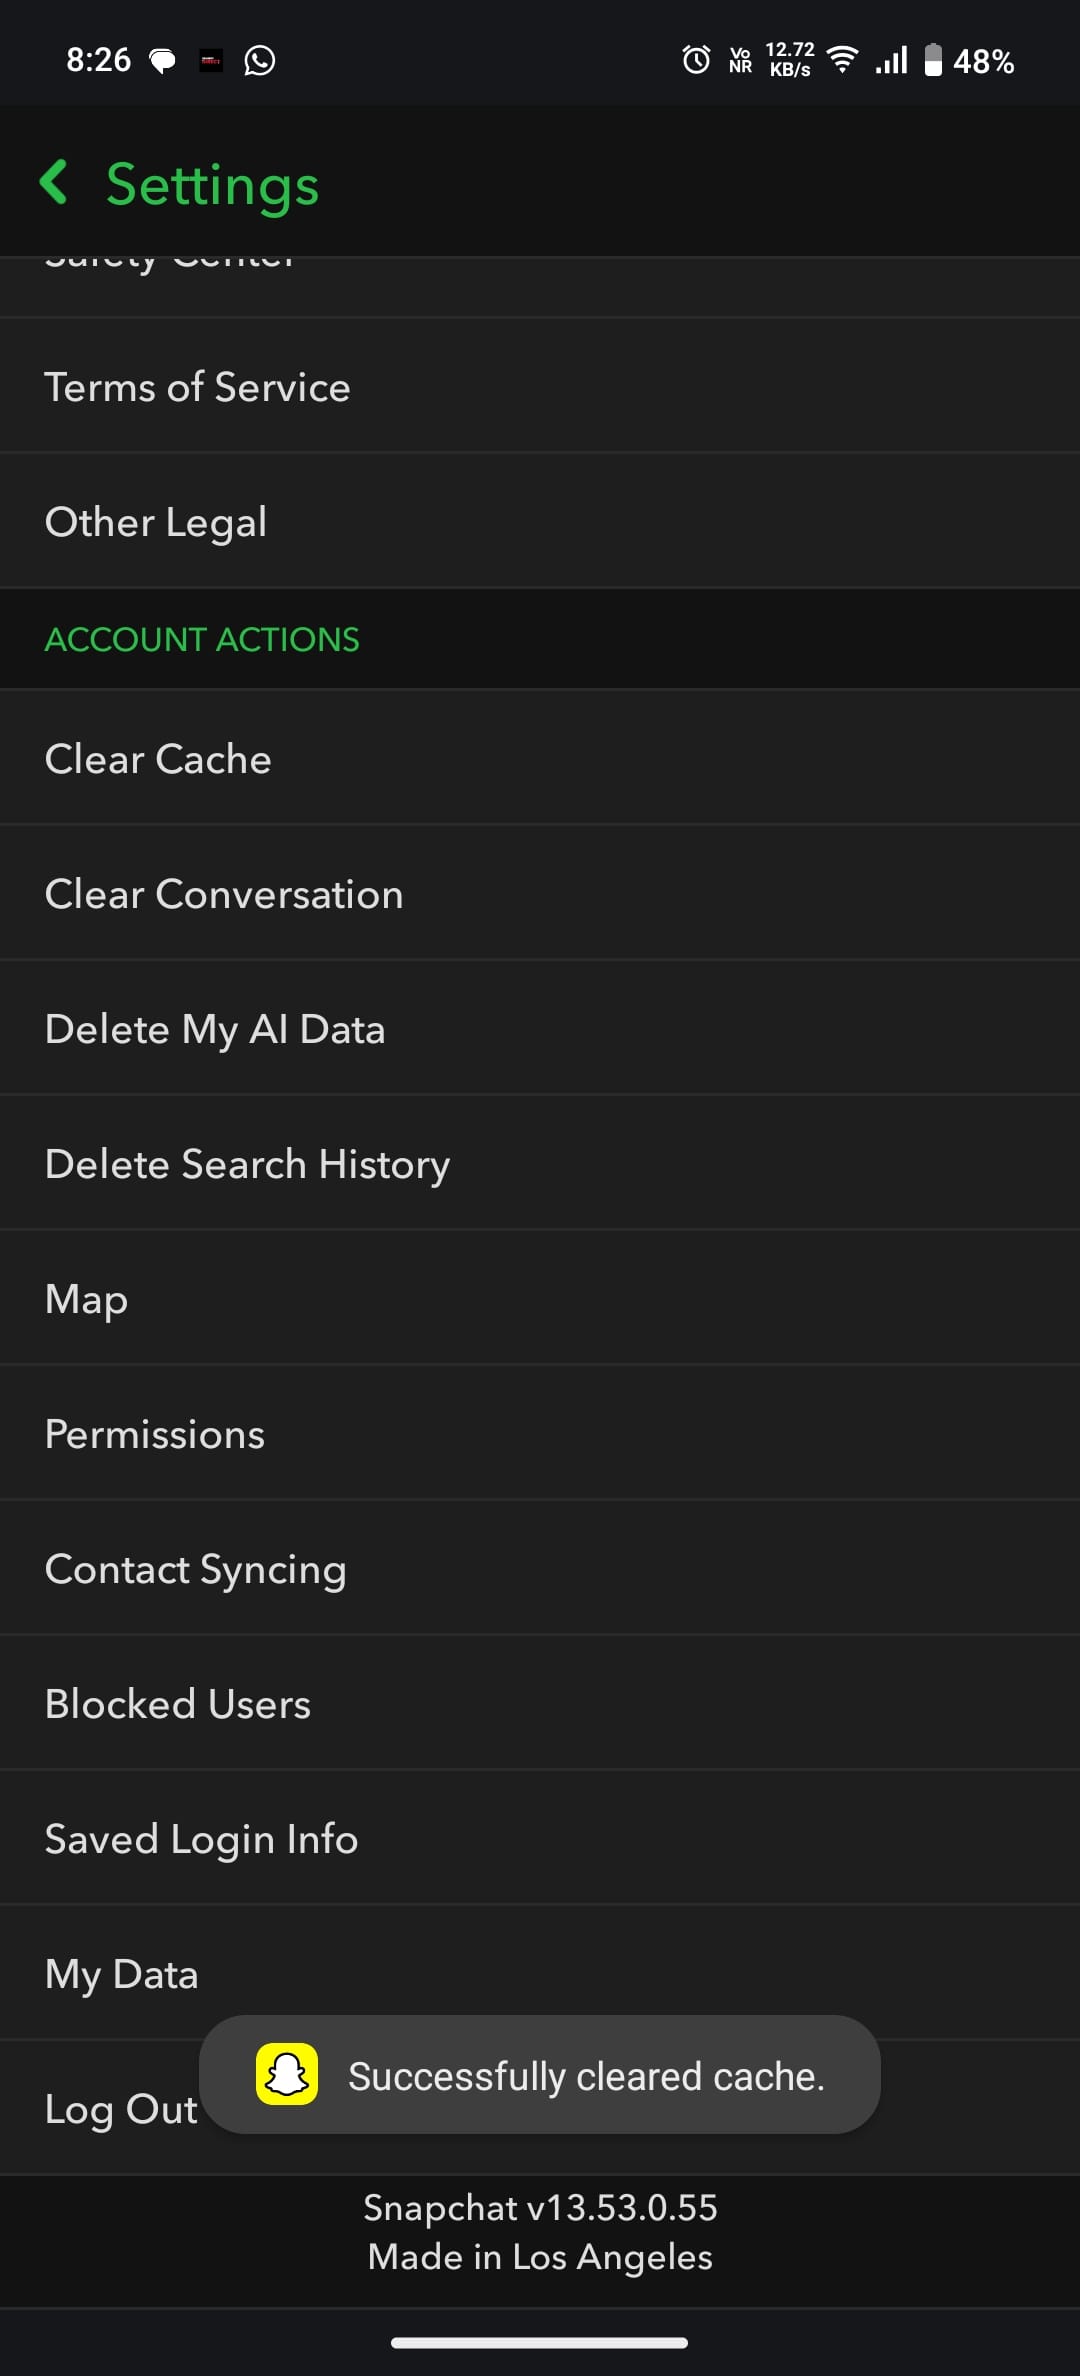Open Saved Login Info
Viewport: 1080px width, 2376px height.
[201, 1839]
